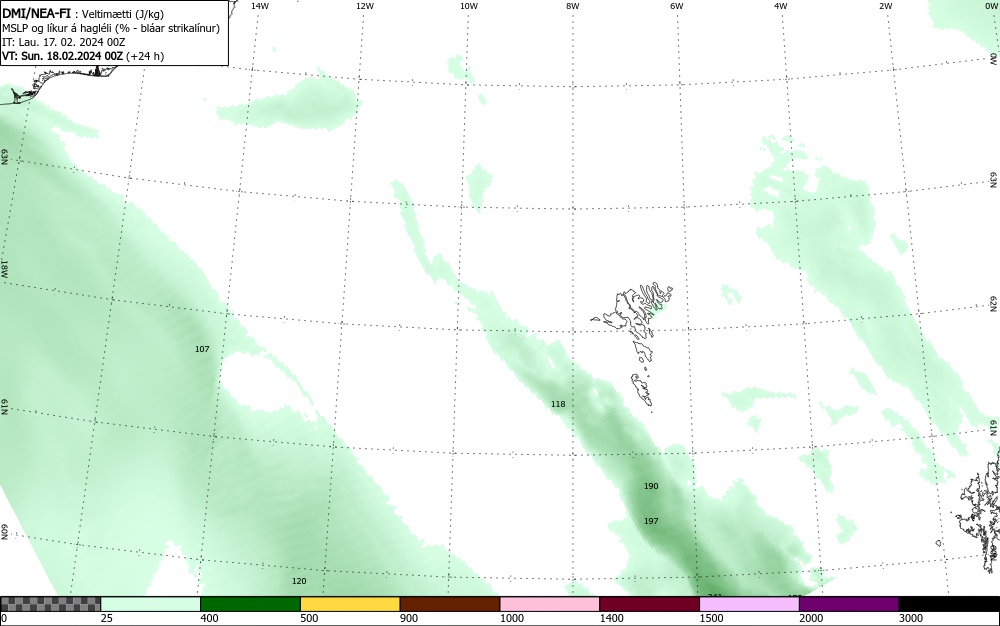Select the light green legend swatch
Viewport: 1000px width, 626px height.
[x=151, y=604]
